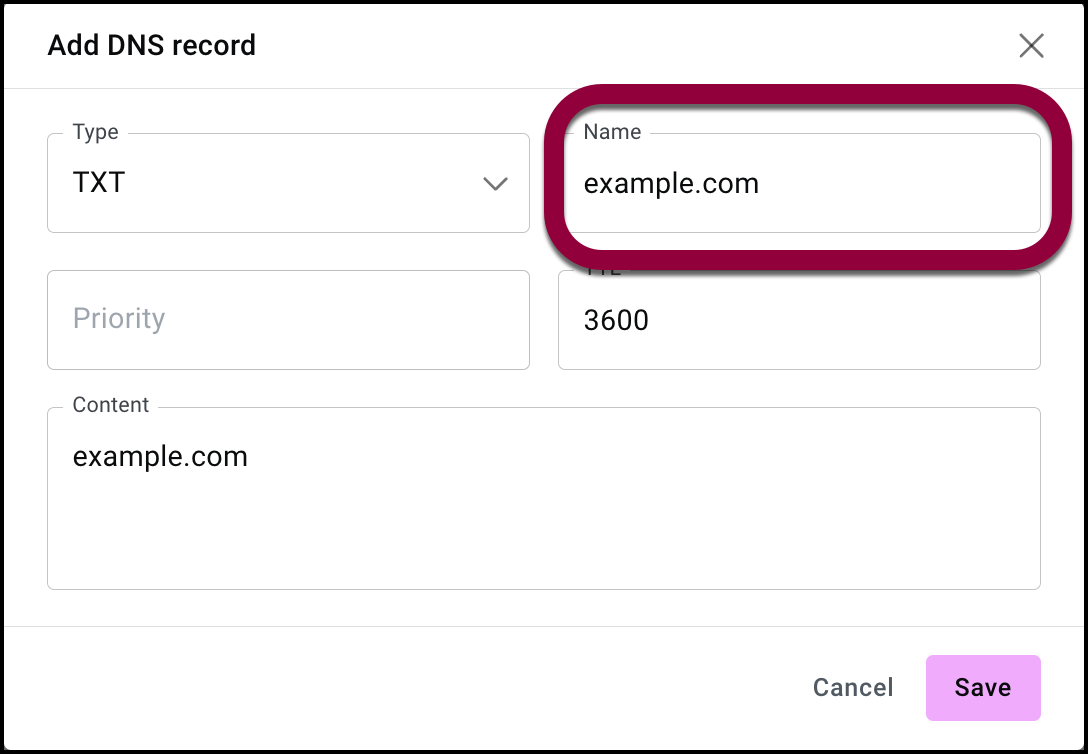Click the Priority placeholder text

[119, 319]
